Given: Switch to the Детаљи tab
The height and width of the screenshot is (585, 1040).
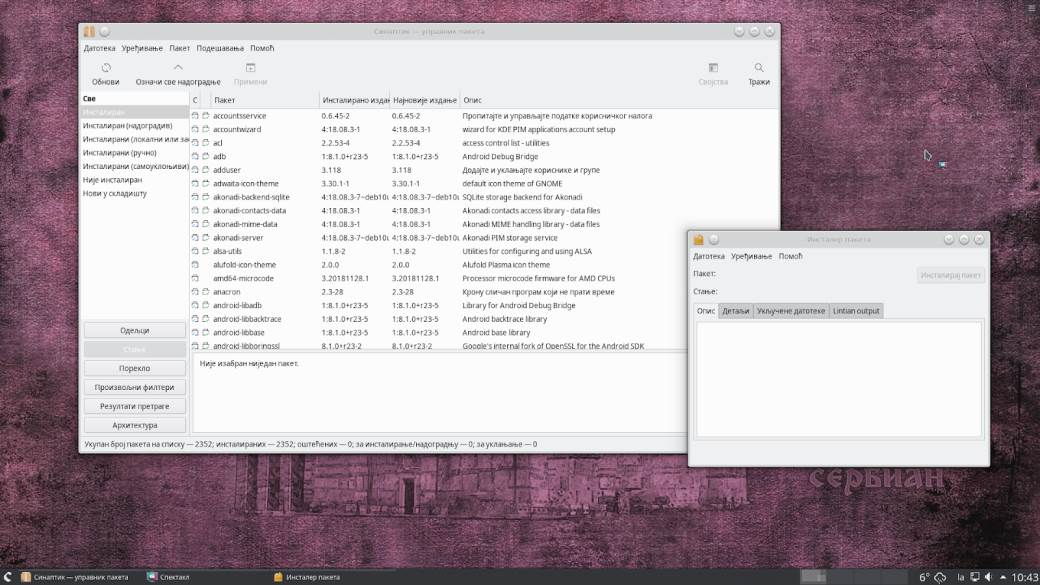Looking at the screenshot, I should coord(737,311).
